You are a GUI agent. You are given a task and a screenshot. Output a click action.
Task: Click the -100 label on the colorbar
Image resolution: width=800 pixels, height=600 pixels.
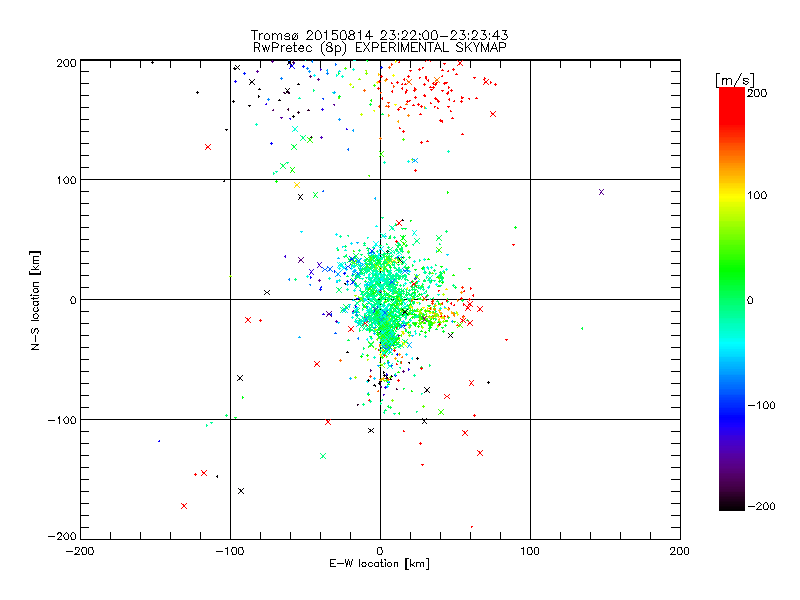[x=761, y=405]
